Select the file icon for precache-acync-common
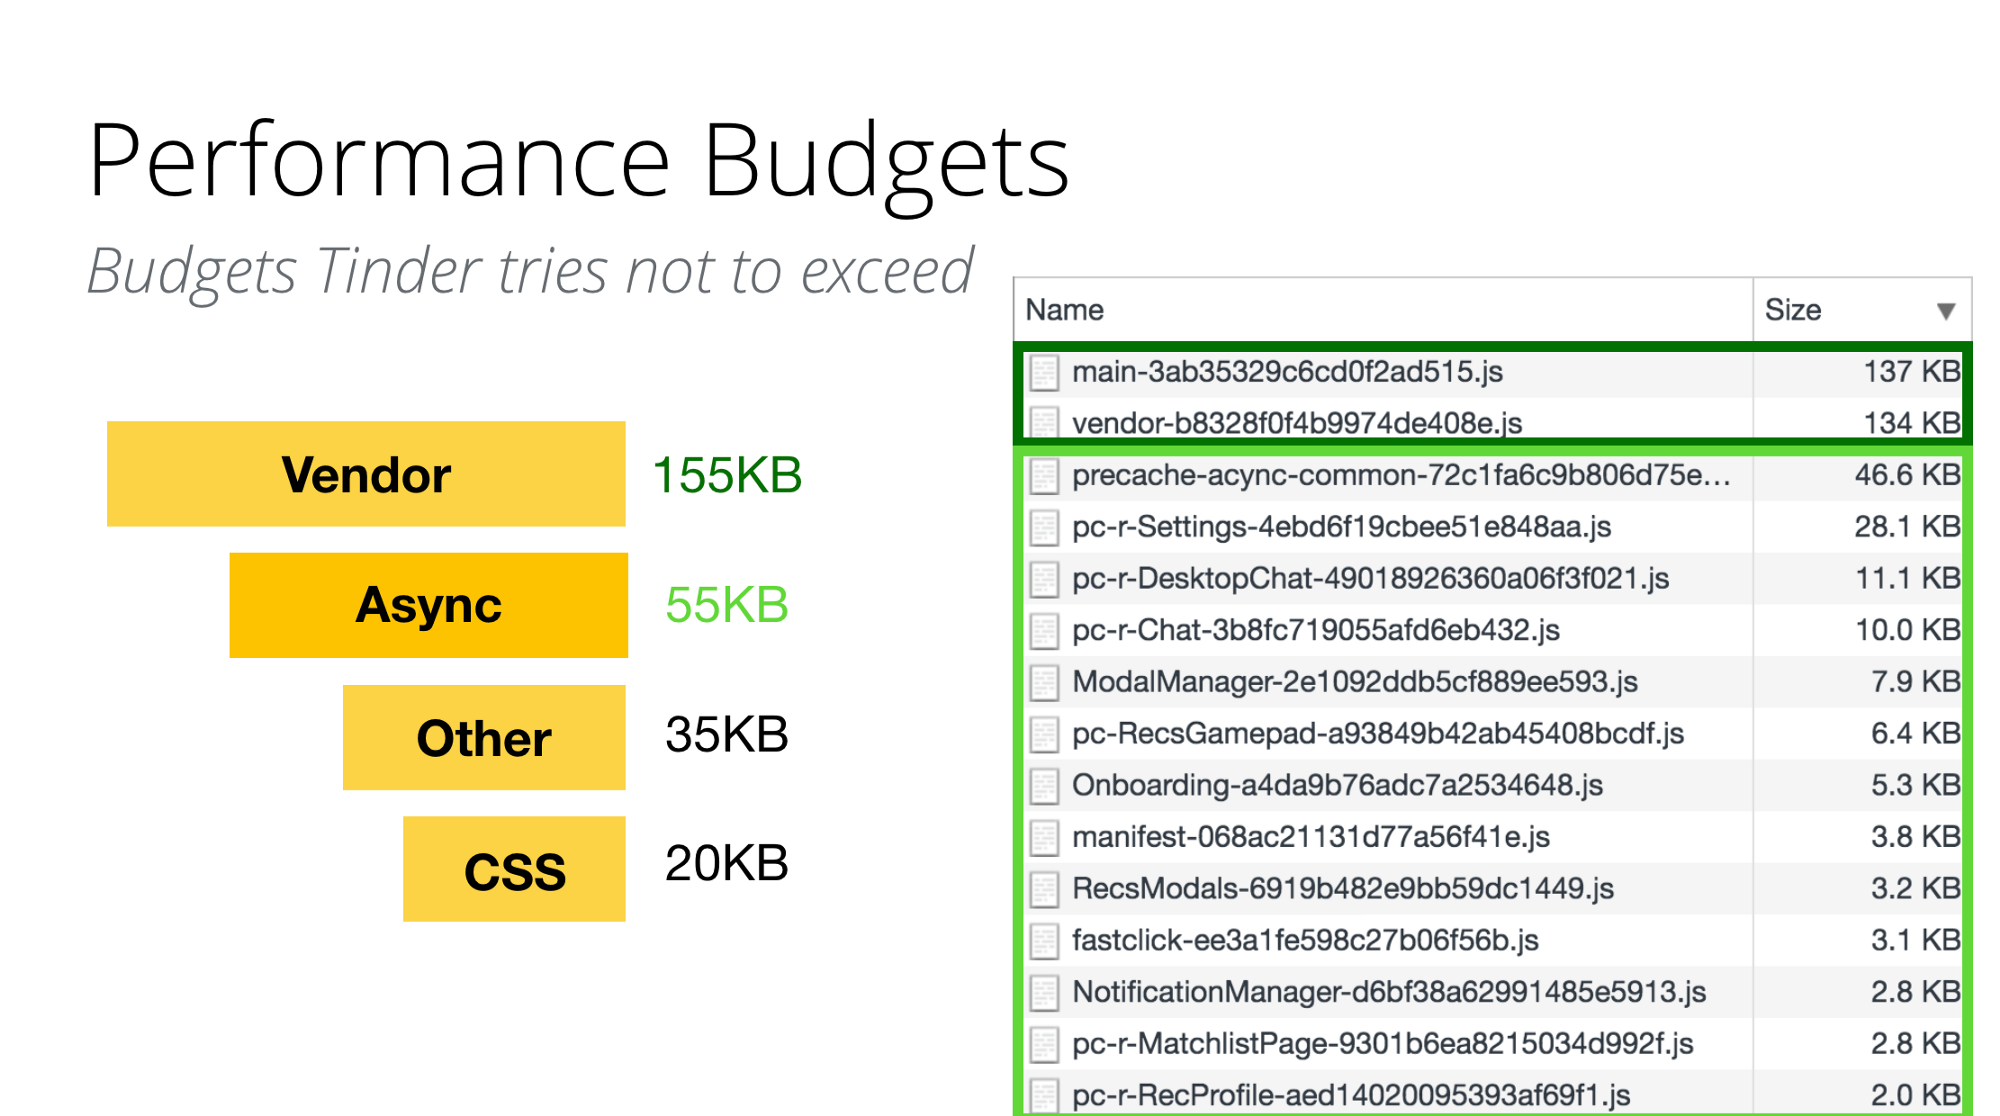 pyautogui.click(x=1044, y=475)
